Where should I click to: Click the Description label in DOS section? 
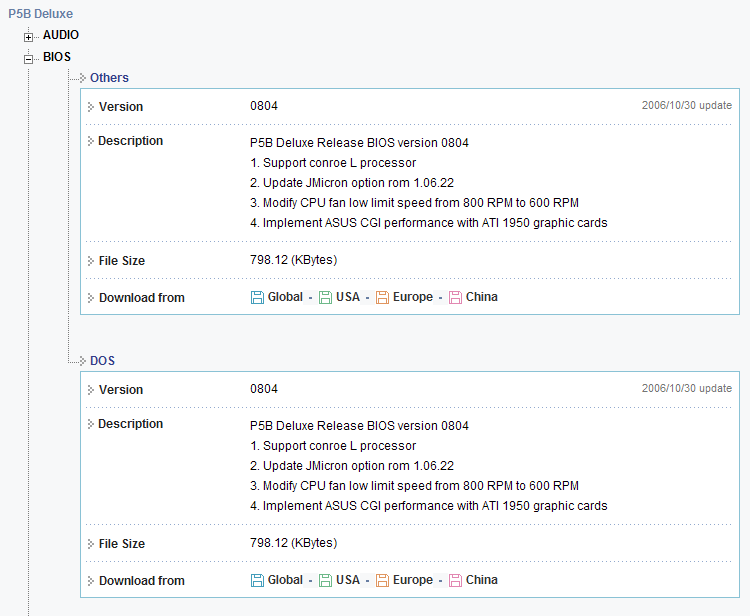(130, 424)
